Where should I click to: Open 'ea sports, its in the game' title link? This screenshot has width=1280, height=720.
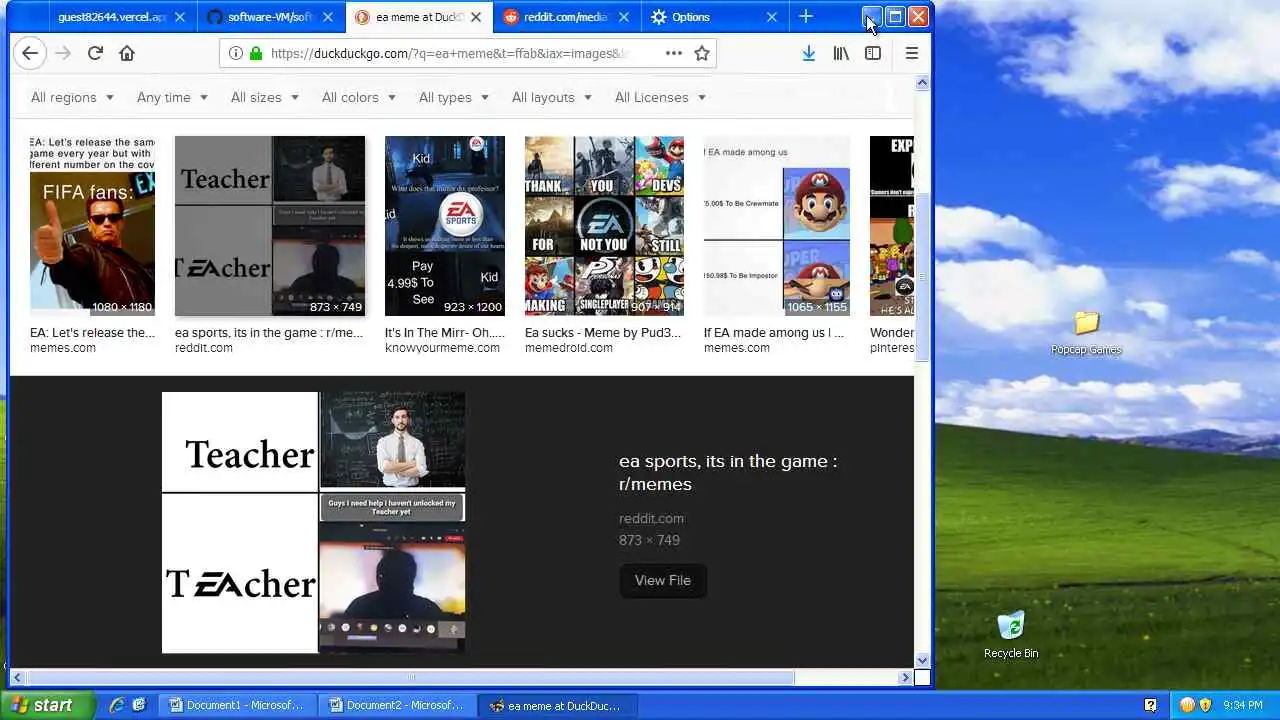(728, 472)
